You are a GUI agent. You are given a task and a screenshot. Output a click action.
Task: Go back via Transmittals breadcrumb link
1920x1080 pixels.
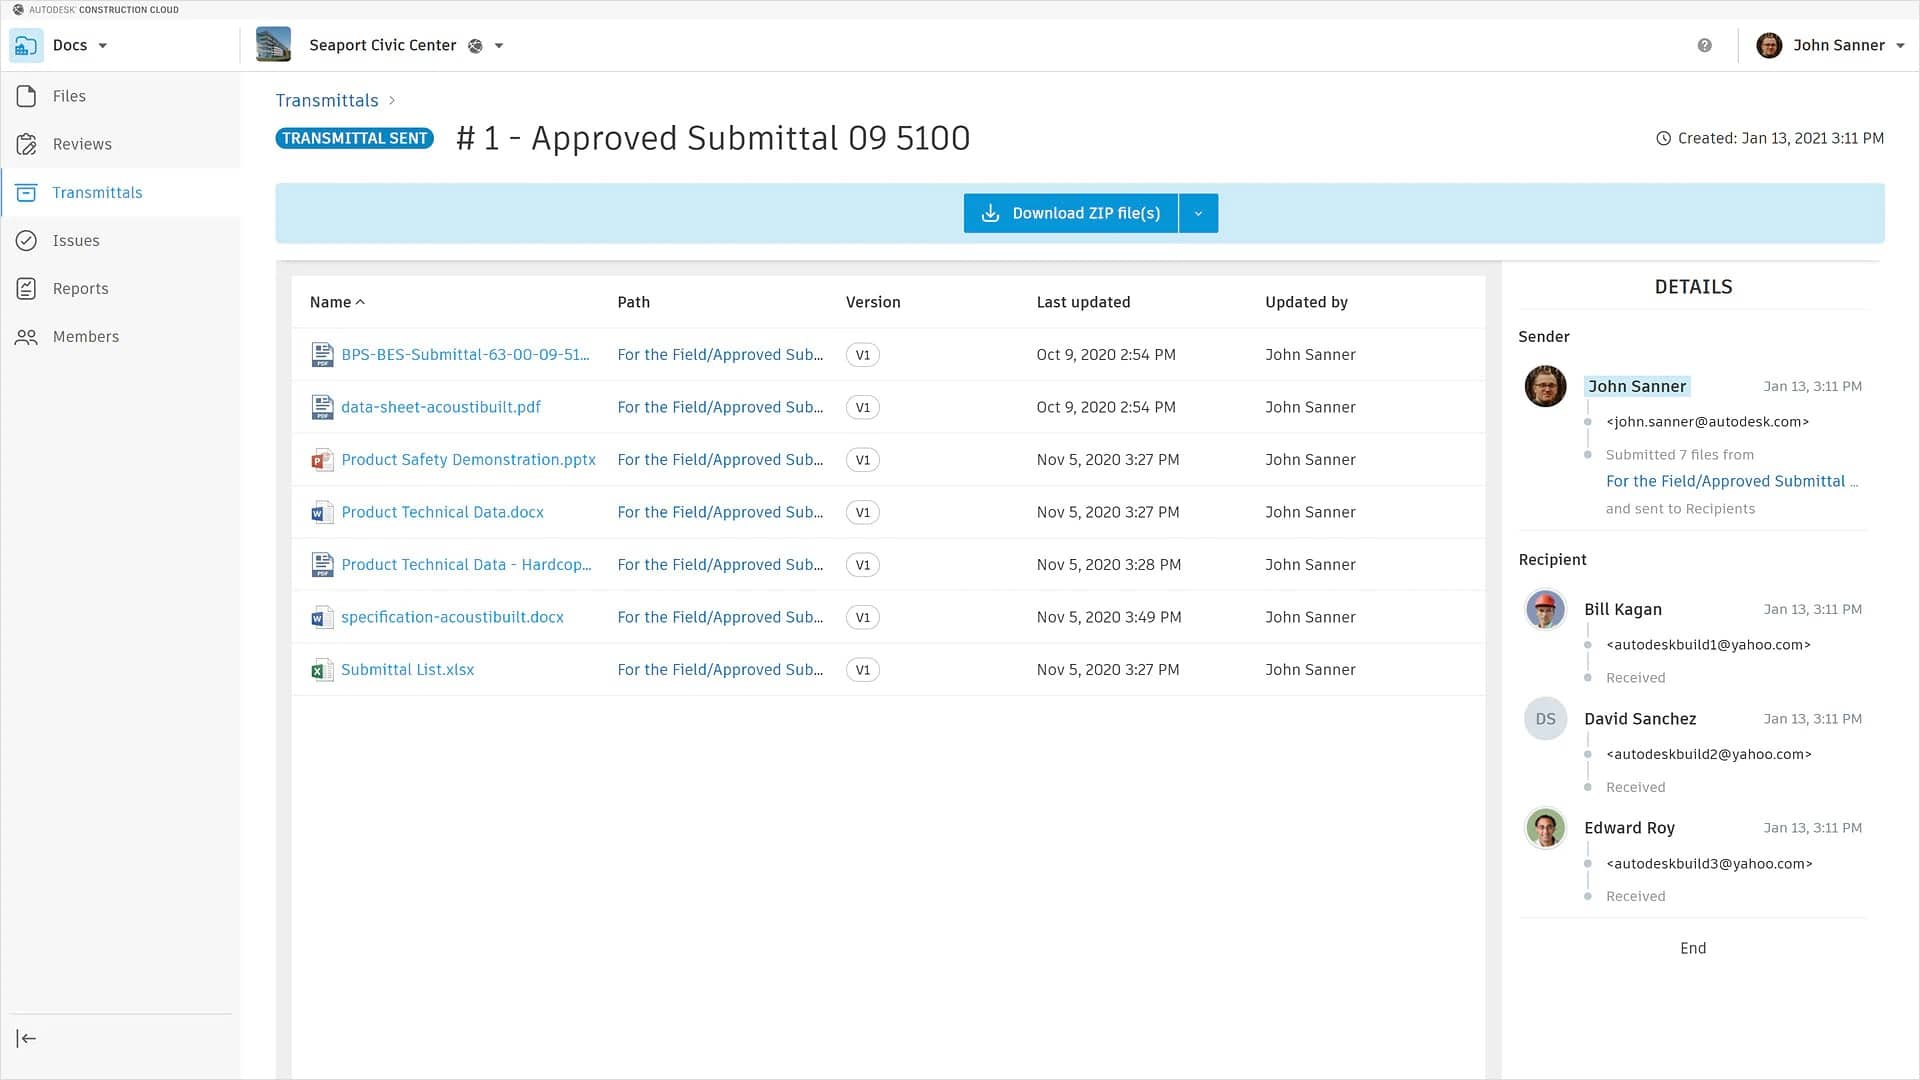tap(327, 101)
